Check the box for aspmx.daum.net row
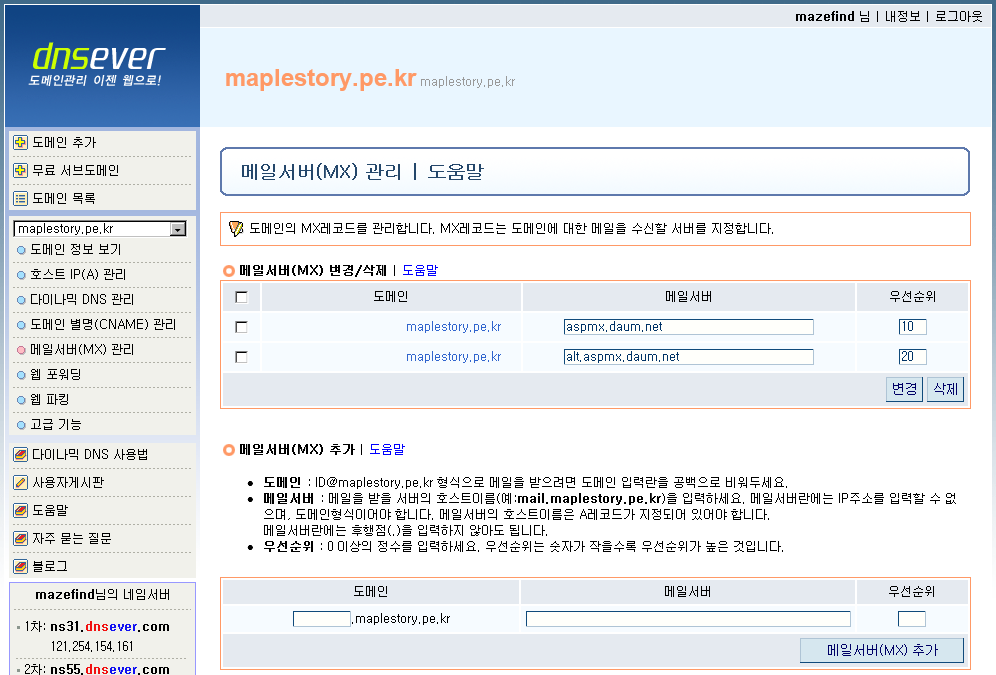Image resolution: width=996 pixels, height=675 pixels. (x=241, y=327)
